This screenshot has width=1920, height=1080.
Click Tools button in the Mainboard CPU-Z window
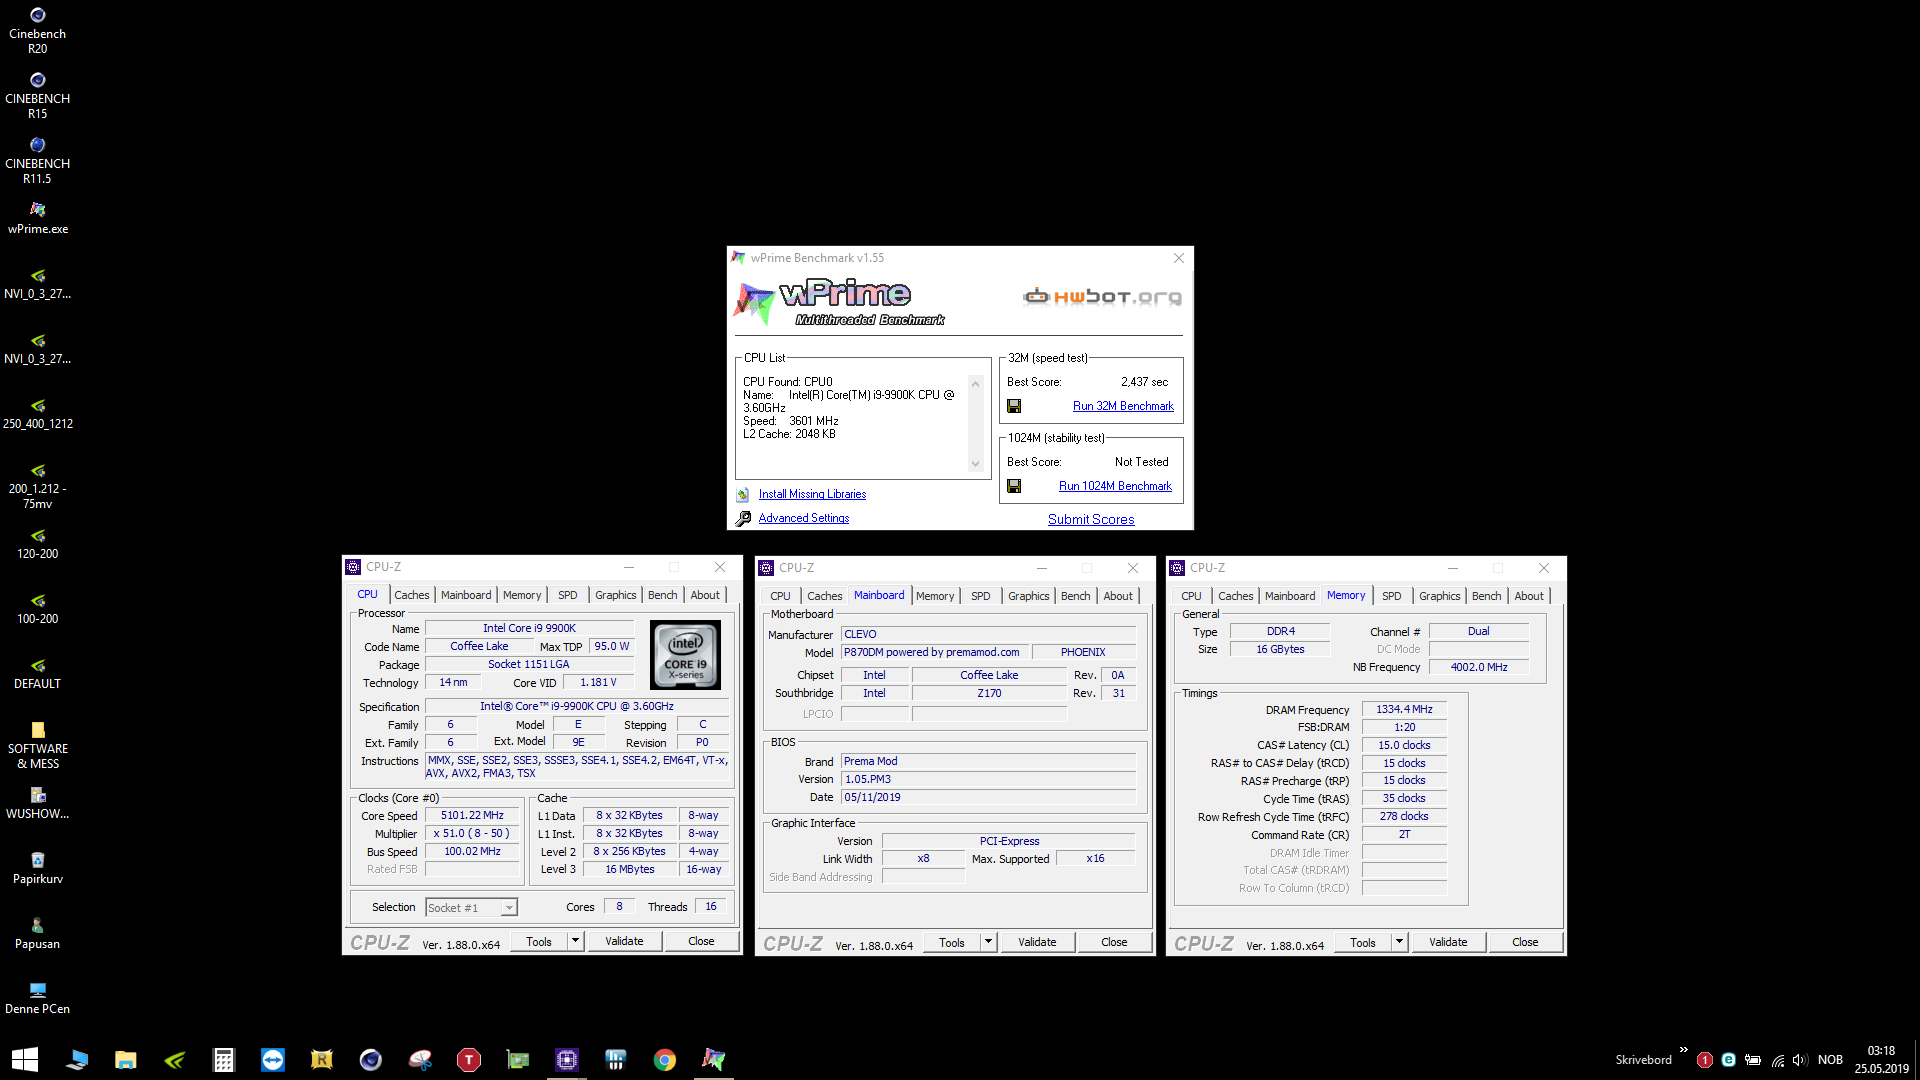pyautogui.click(x=952, y=942)
